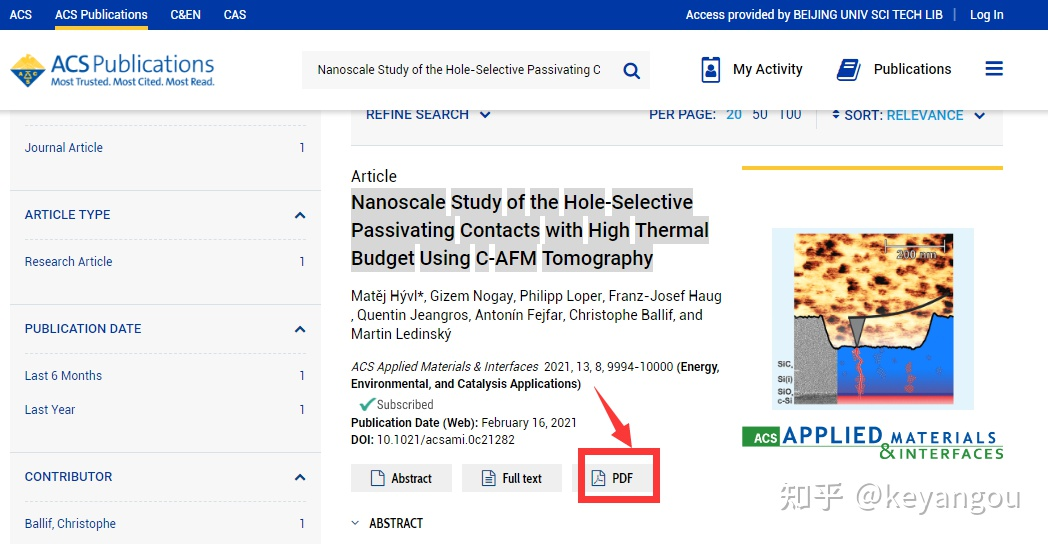Set results per page to 50

coord(760,114)
